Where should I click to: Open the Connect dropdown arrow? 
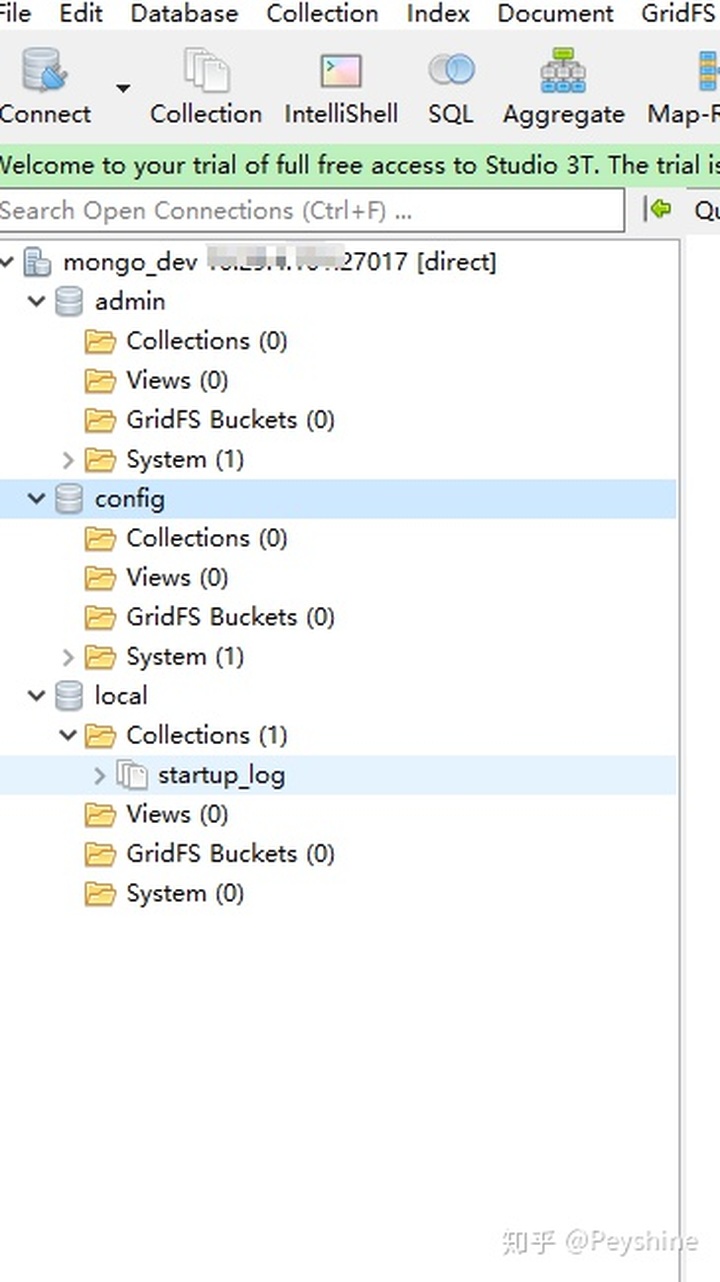[x=123, y=88]
